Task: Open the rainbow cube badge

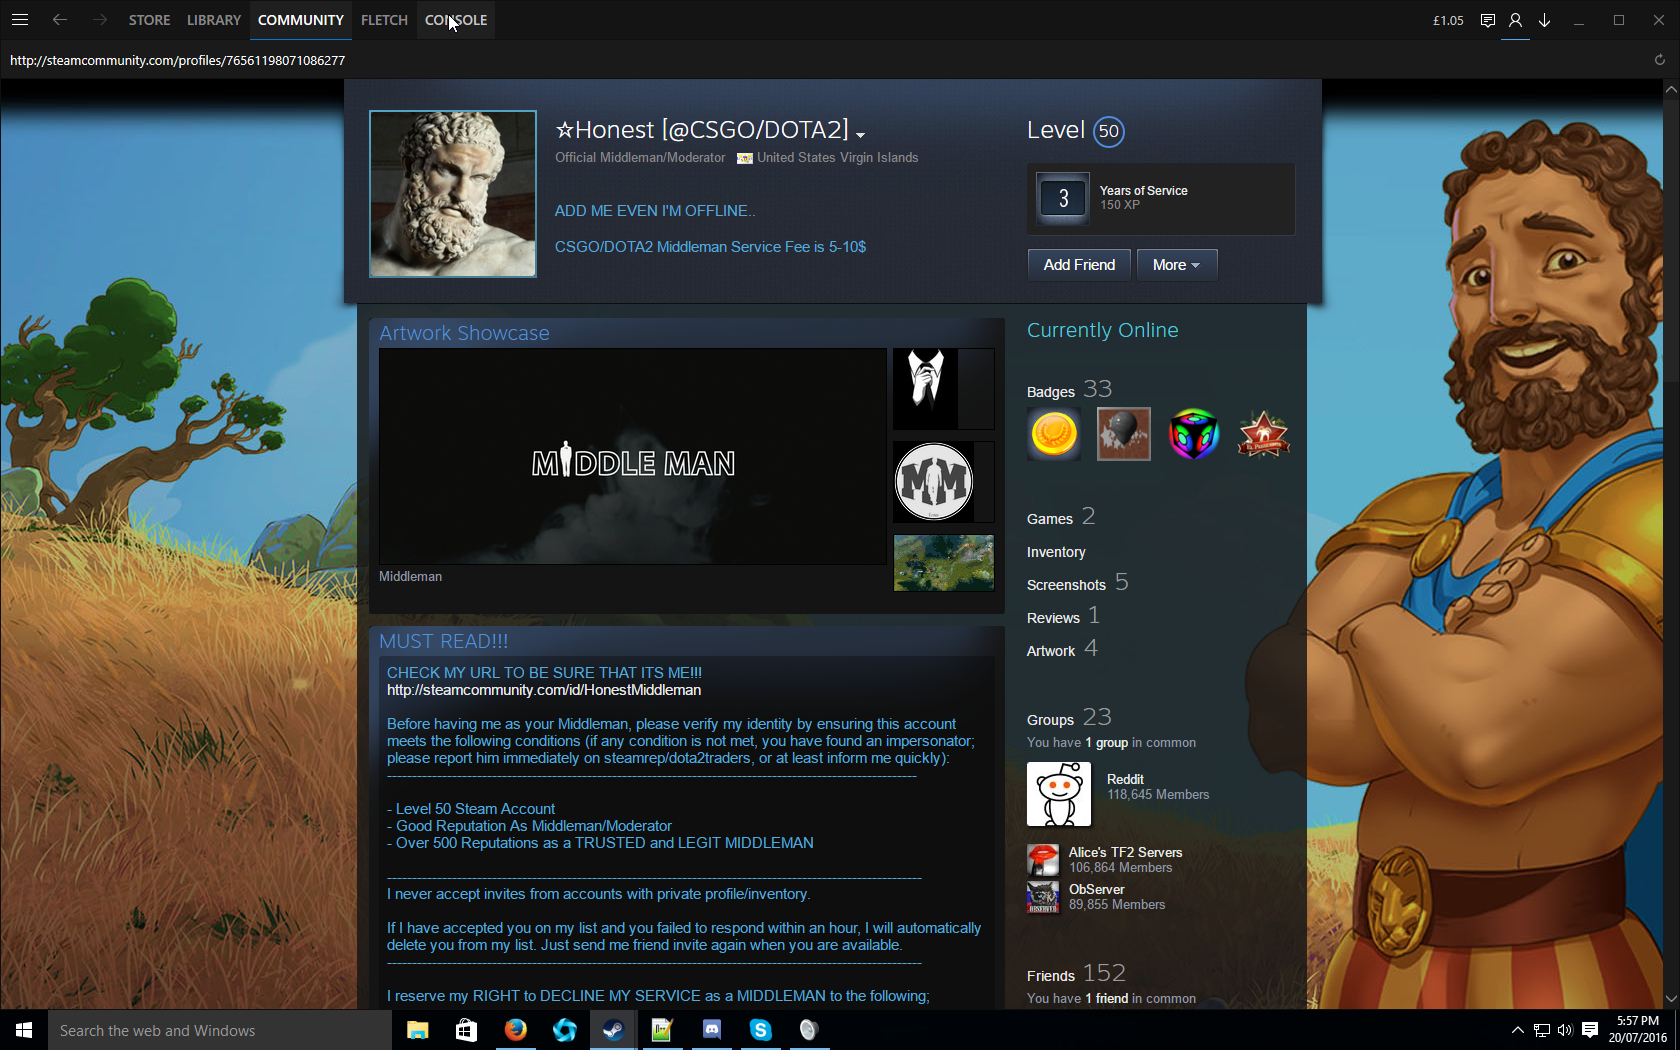Action: pos(1194,434)
